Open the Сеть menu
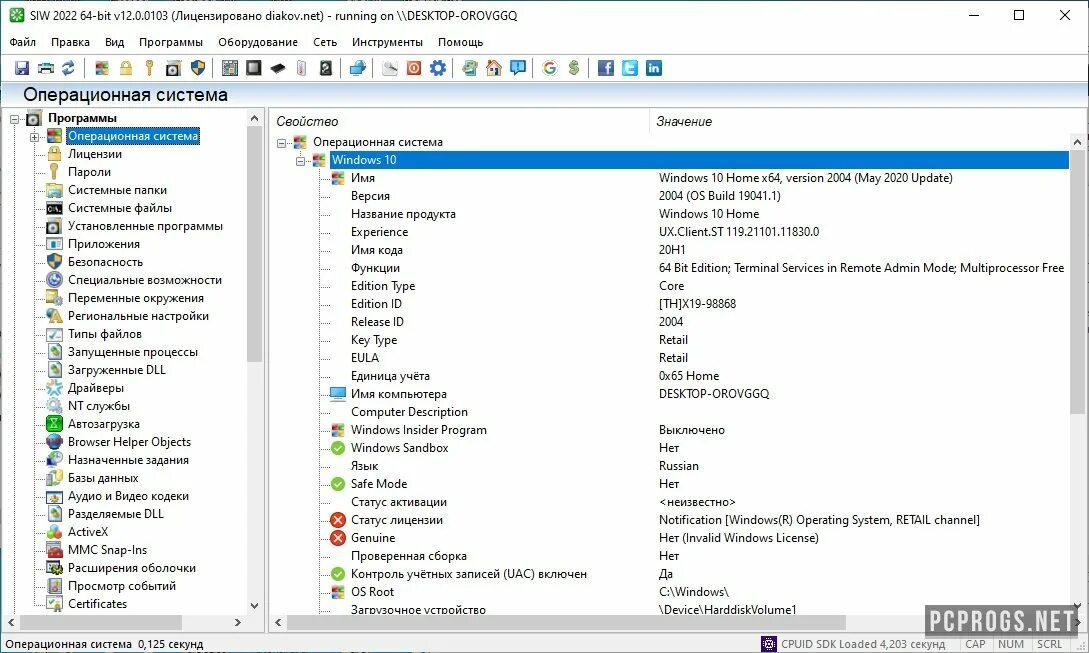 pos(325,42)
